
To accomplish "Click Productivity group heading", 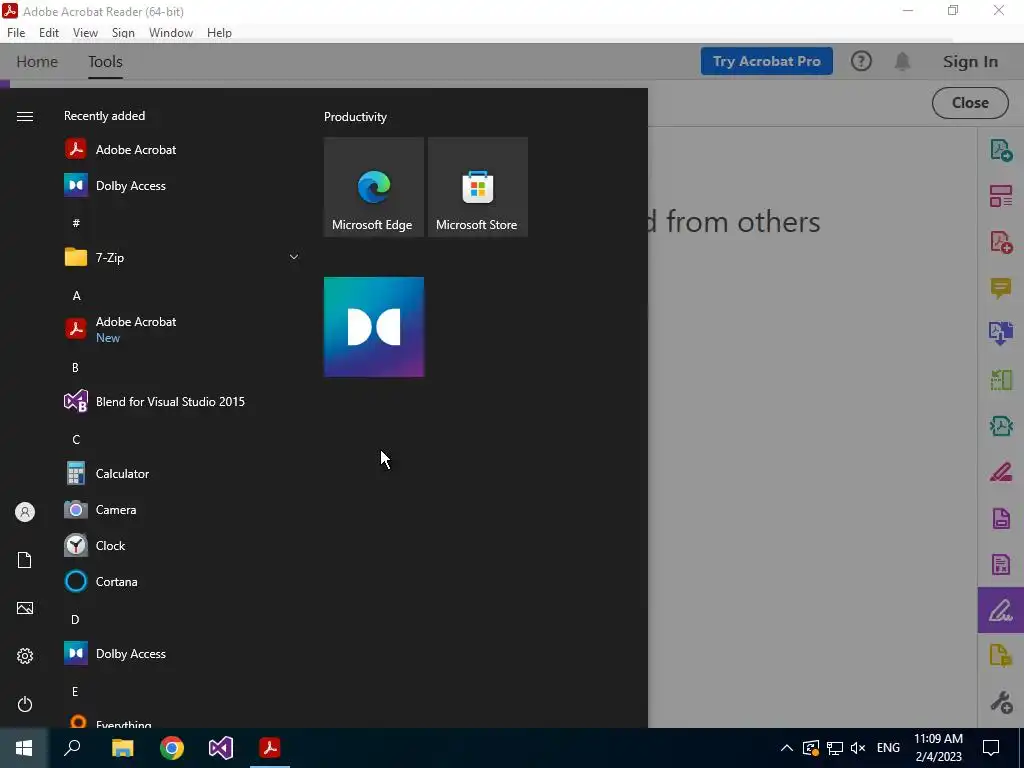I will coord(355,117).
